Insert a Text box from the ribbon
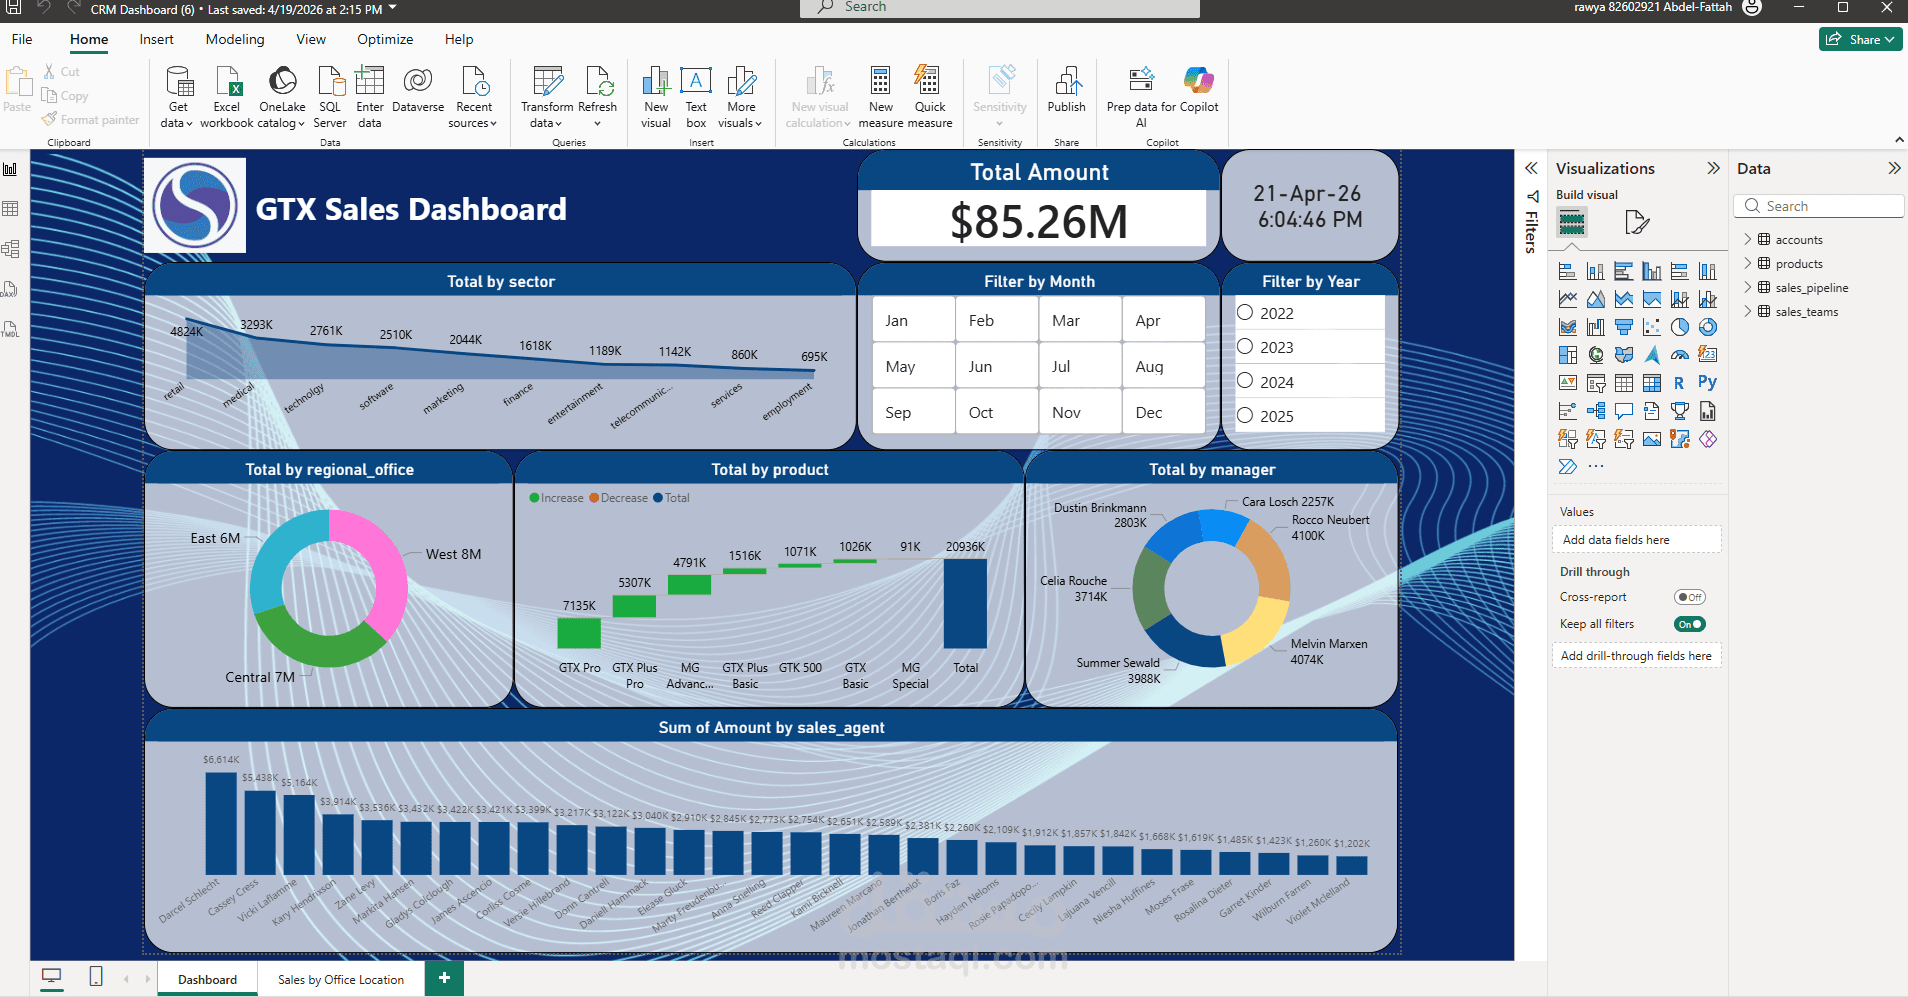The width and height of the screenshot is (1908, 997). click(696, 97)
